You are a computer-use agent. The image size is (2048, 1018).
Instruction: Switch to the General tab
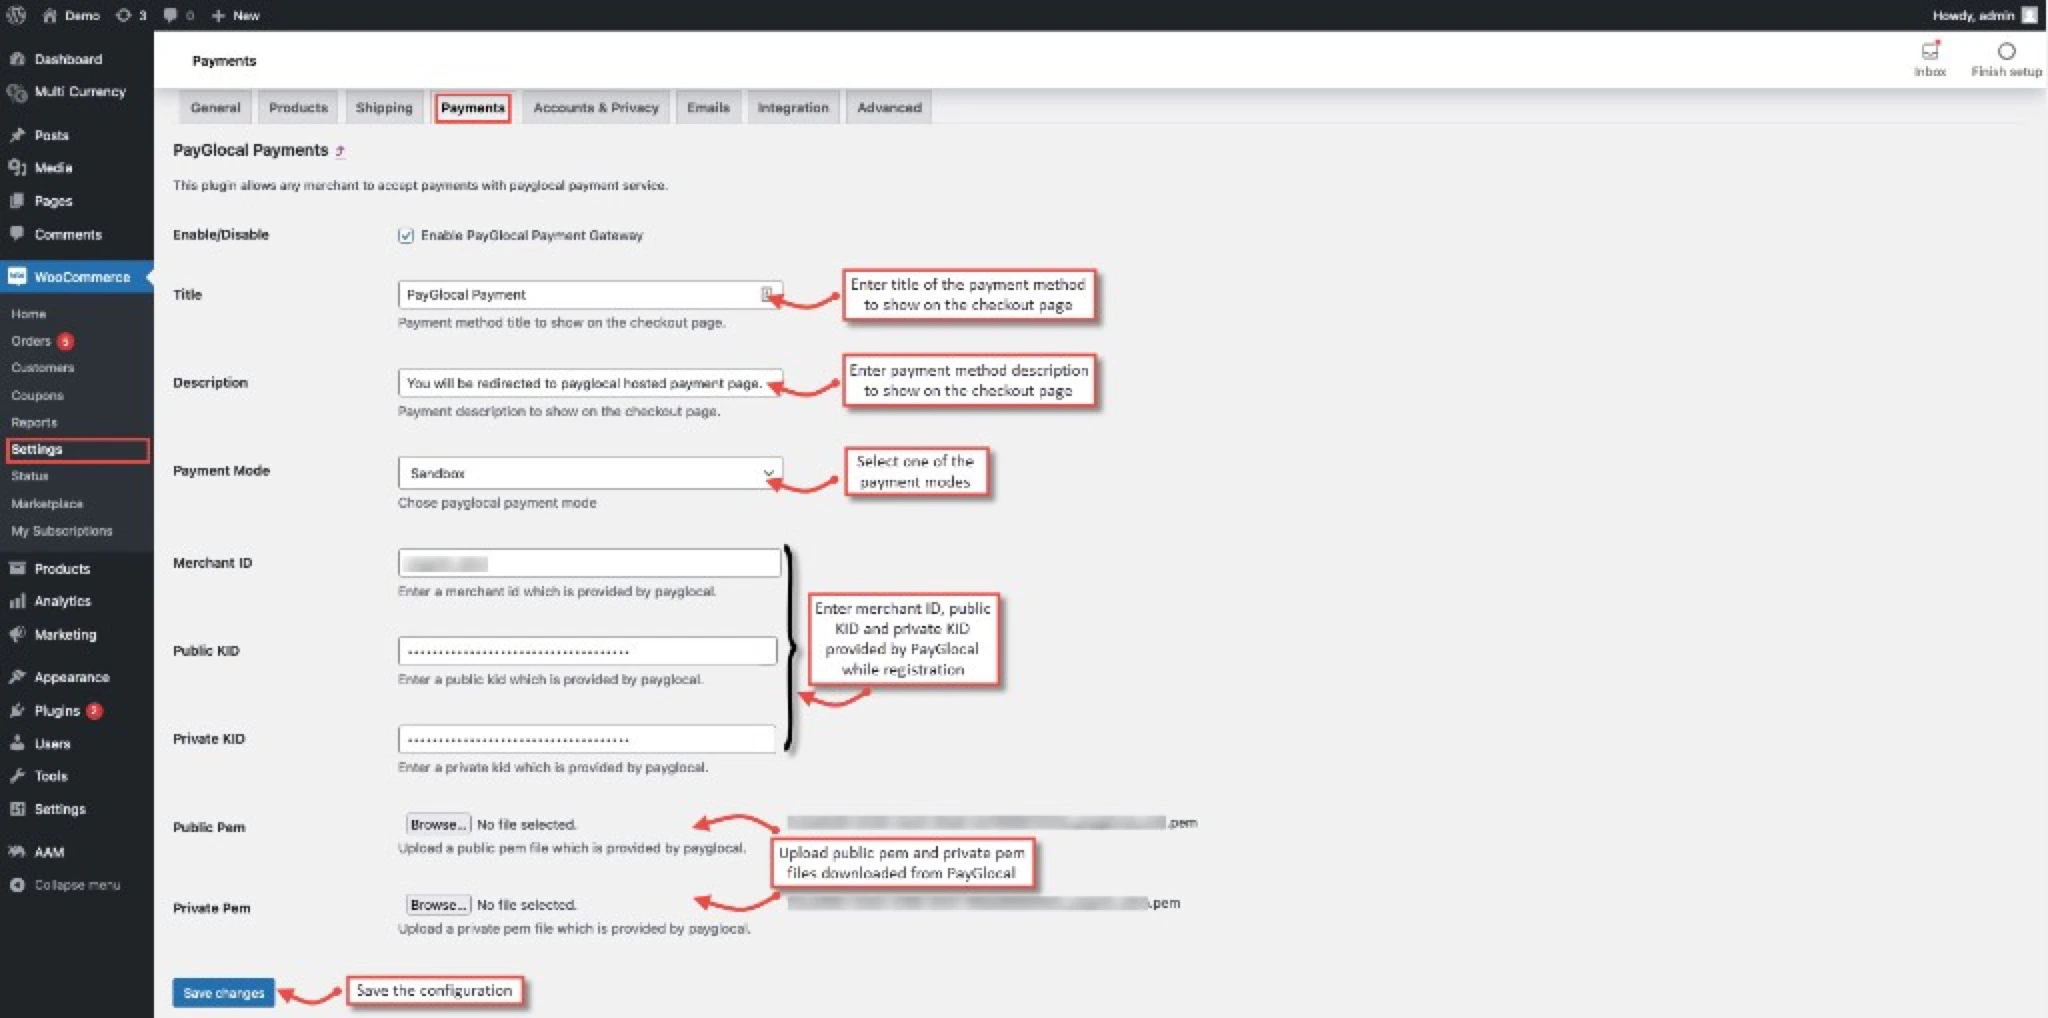coord(215,107)
